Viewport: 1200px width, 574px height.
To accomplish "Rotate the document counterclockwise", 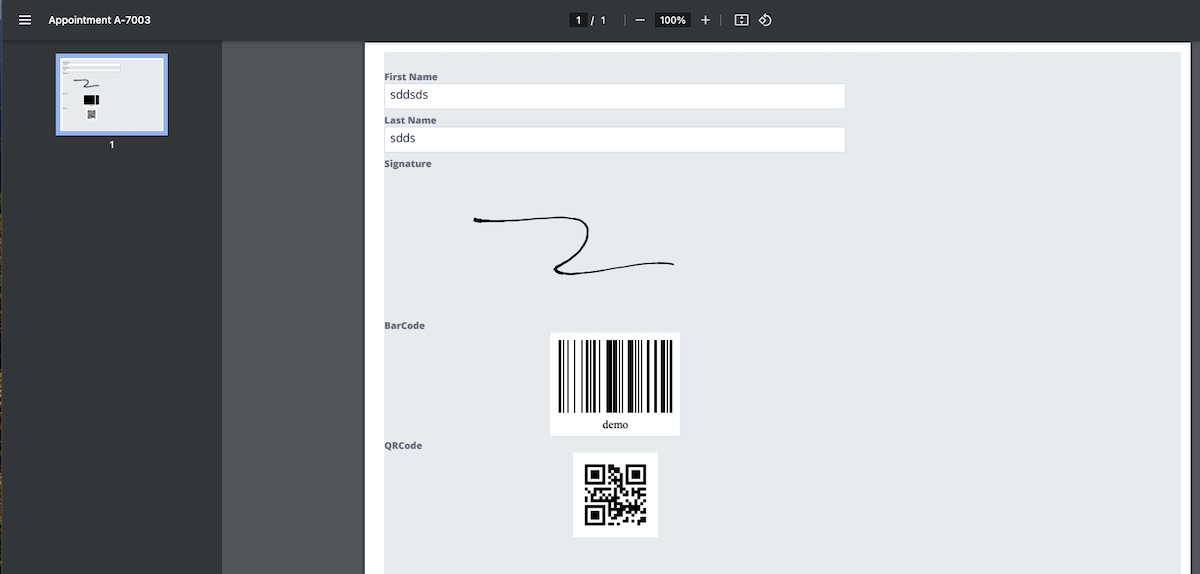I will tap(765, 20).
